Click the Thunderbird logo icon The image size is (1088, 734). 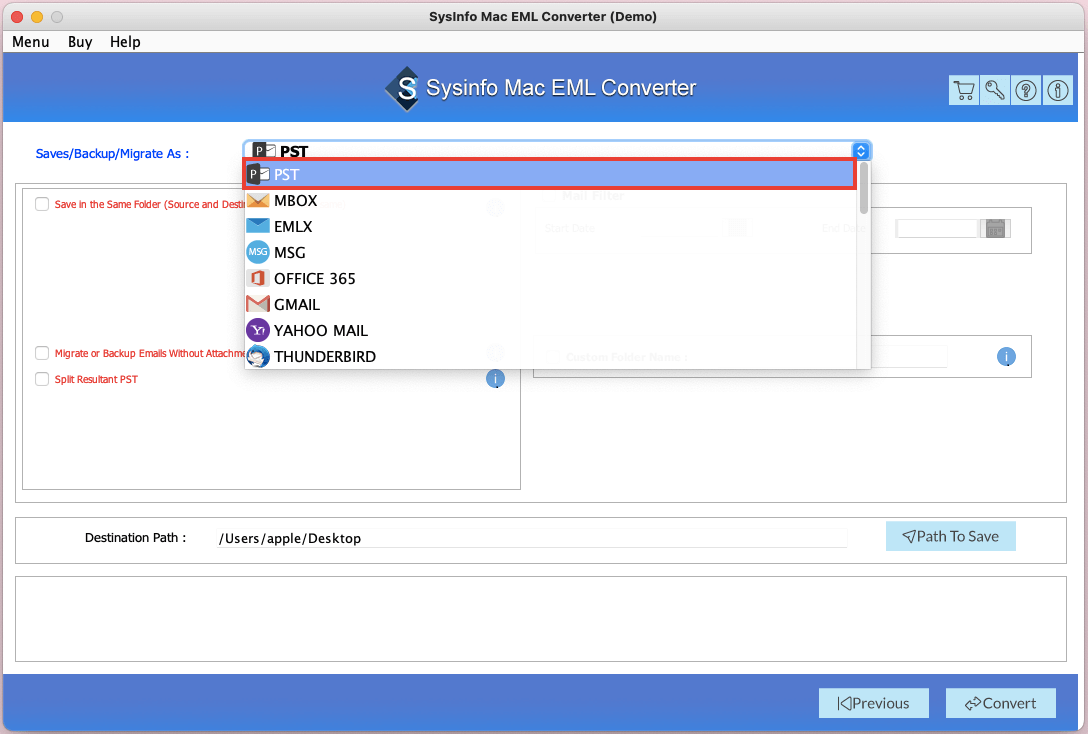click(258, 357)
